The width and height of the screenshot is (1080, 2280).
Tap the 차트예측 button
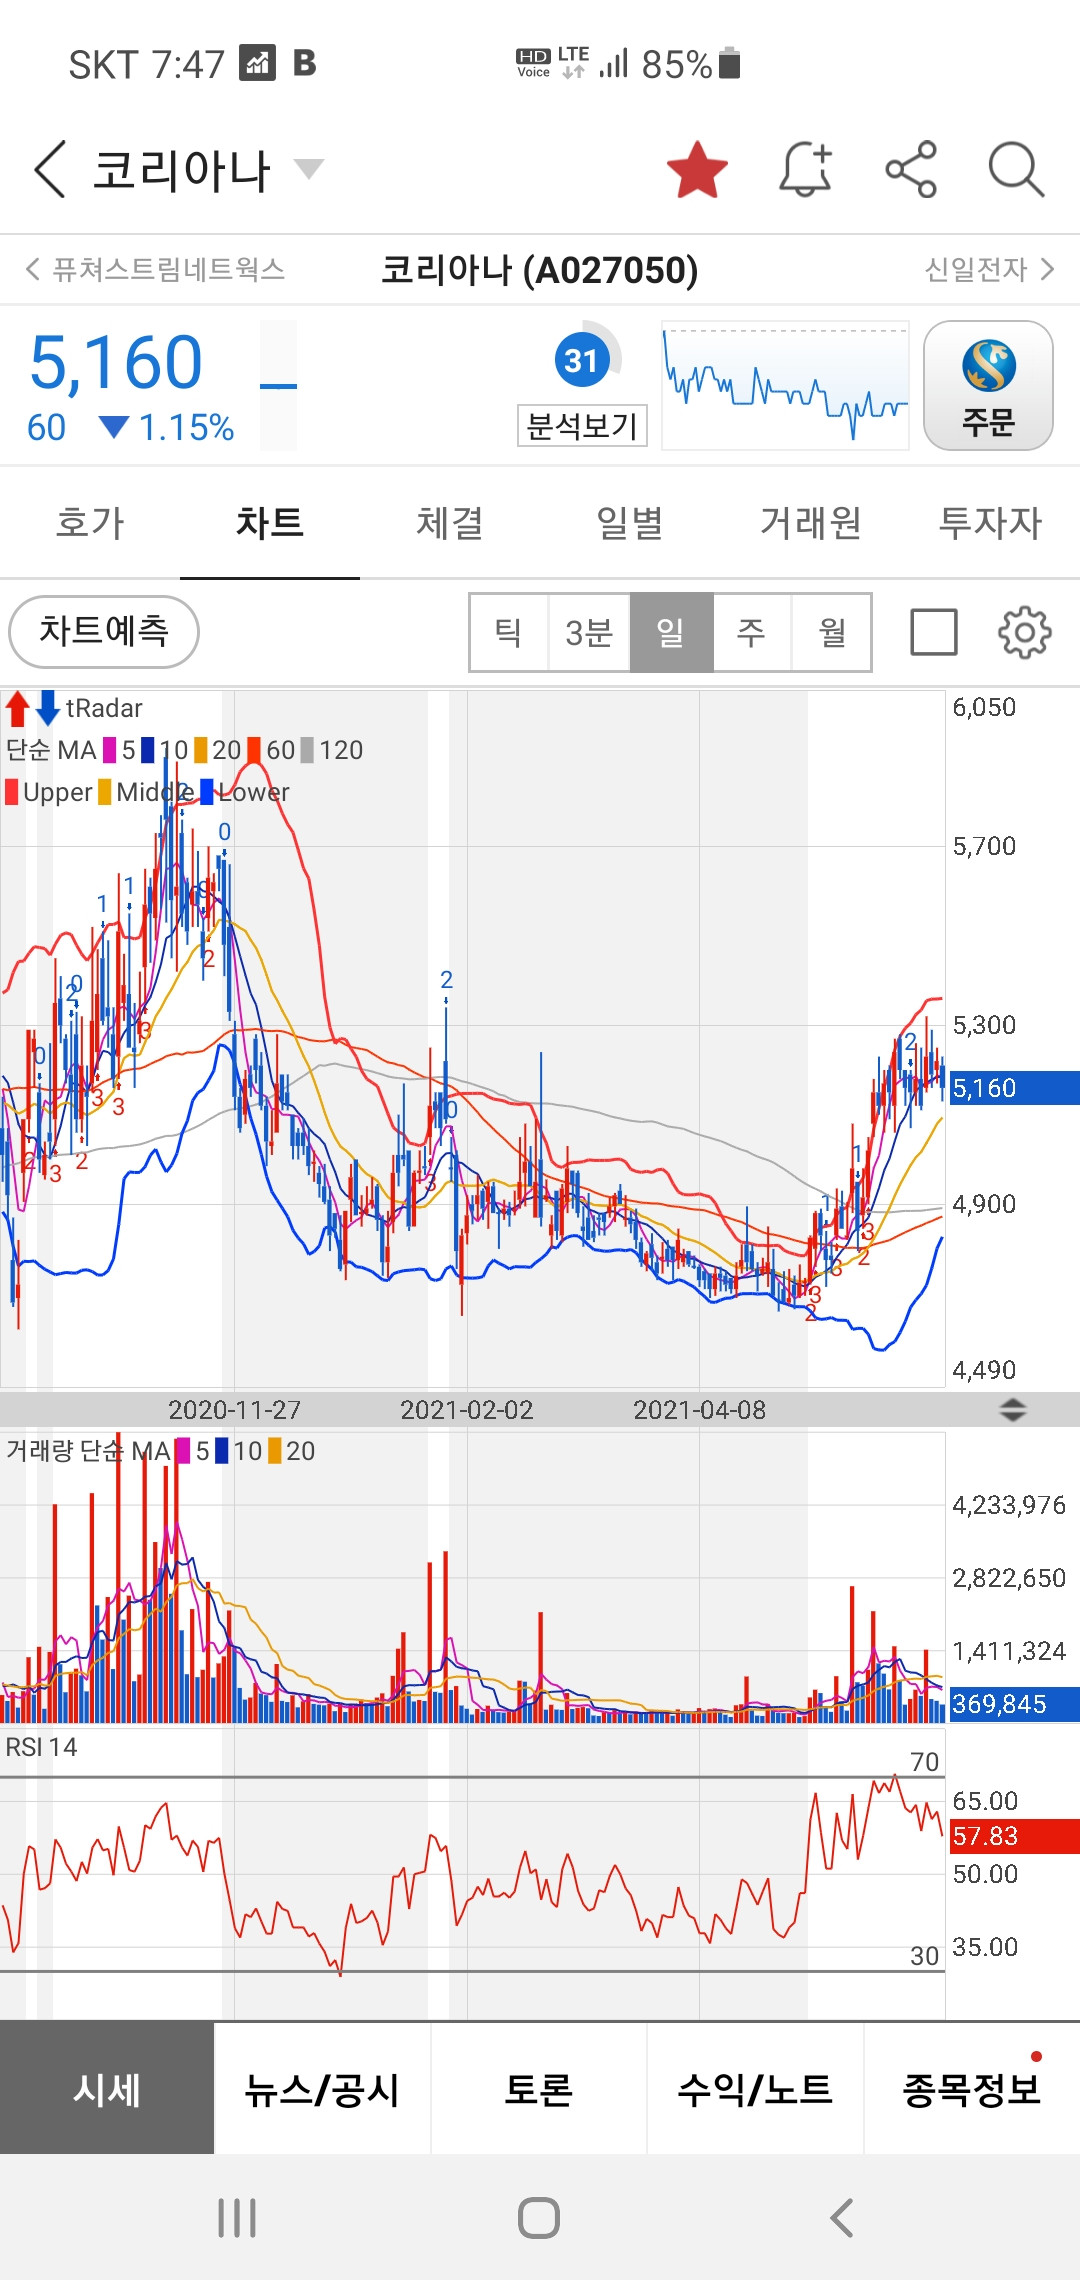pyautogui.click(x=104, y=632)
